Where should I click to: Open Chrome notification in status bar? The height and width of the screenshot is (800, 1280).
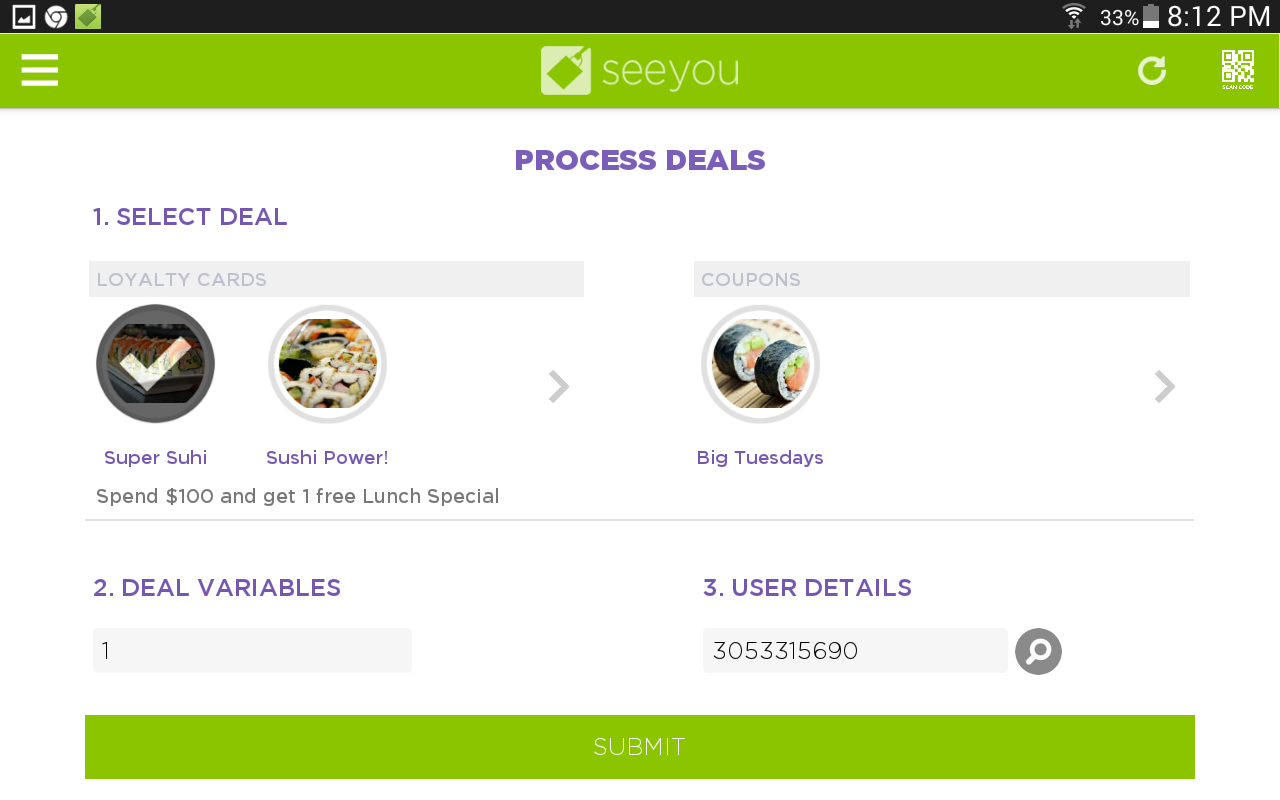click(56, 16)
